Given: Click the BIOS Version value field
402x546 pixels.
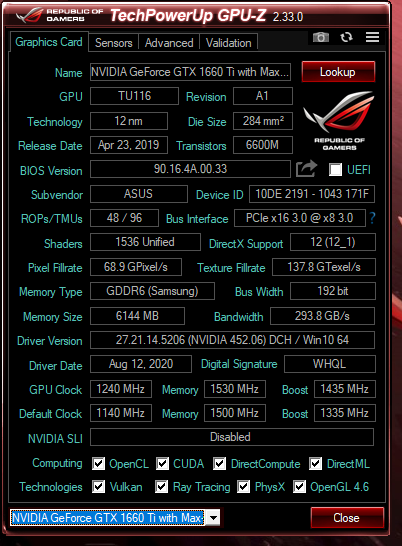Looking at the screenshot, I should point(190,169).
